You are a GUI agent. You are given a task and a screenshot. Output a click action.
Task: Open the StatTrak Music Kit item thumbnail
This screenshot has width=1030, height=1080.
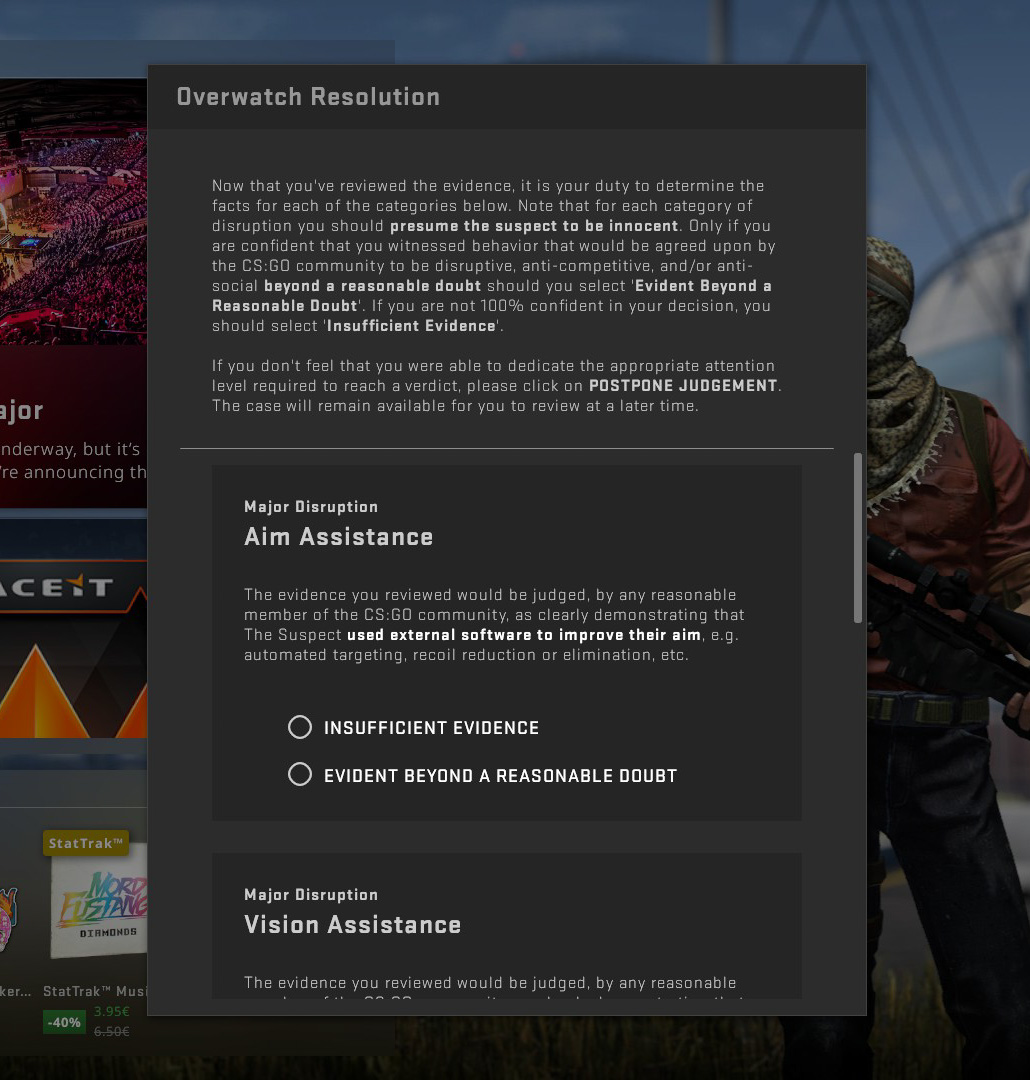pos(99,899)
